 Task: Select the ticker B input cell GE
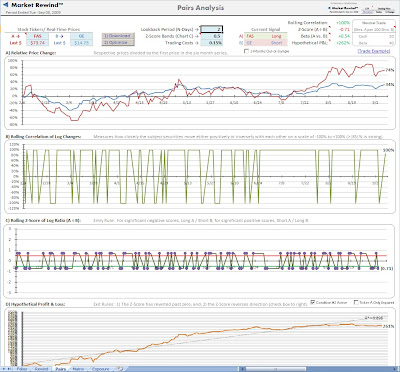(x=81, y=36)
